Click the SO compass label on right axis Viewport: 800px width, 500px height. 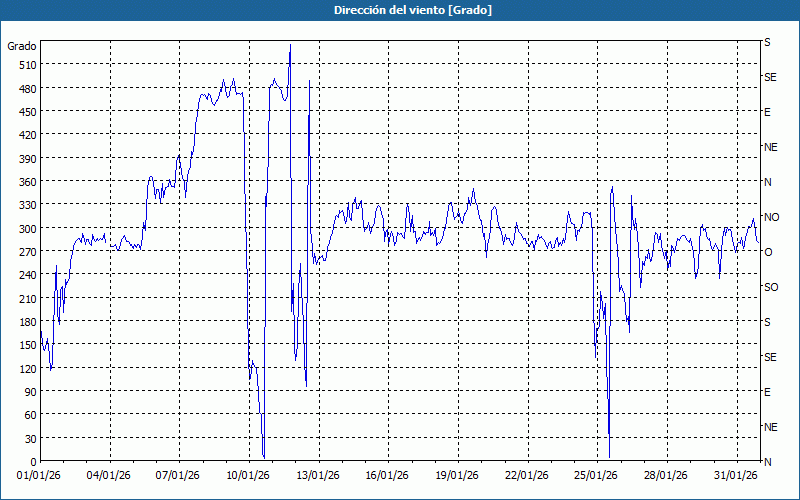pos(771,287)
